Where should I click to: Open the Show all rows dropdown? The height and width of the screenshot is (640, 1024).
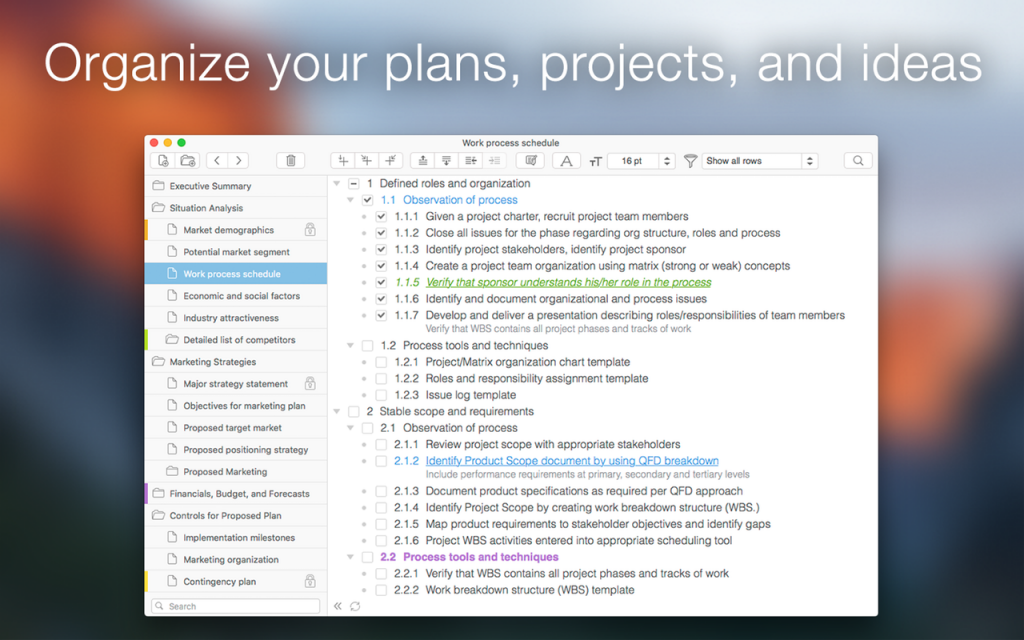tap(760, 160)
